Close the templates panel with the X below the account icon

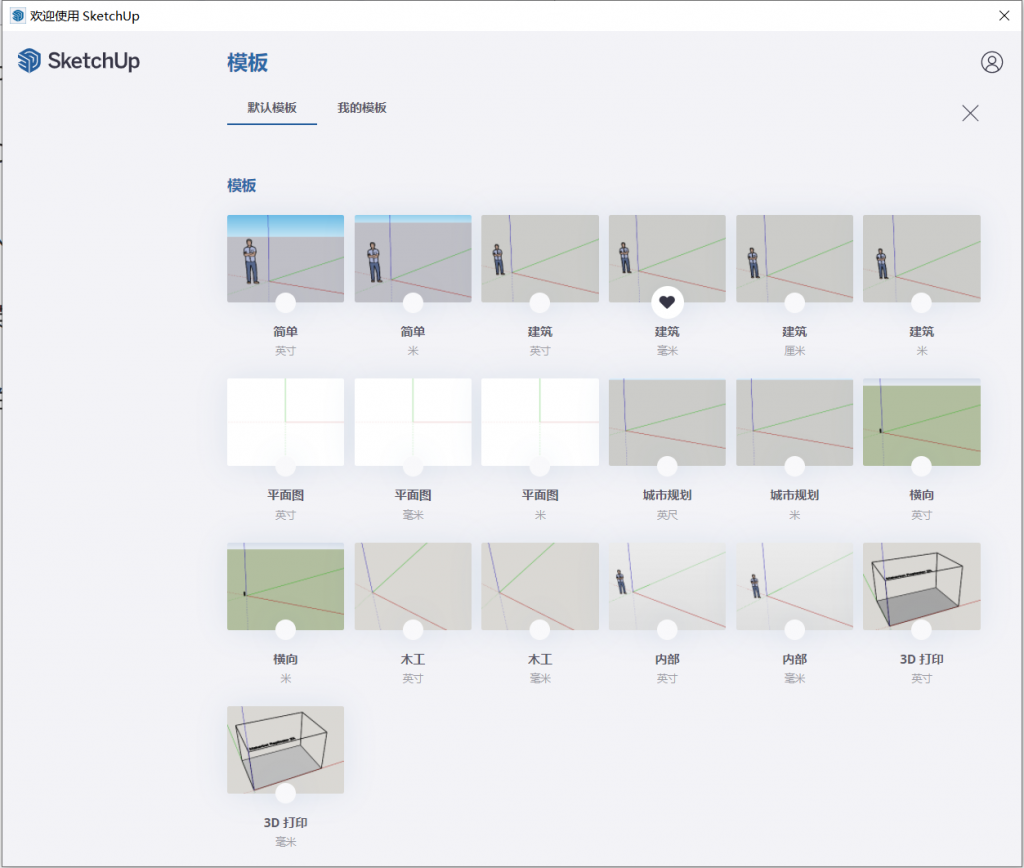coord(970,113)
